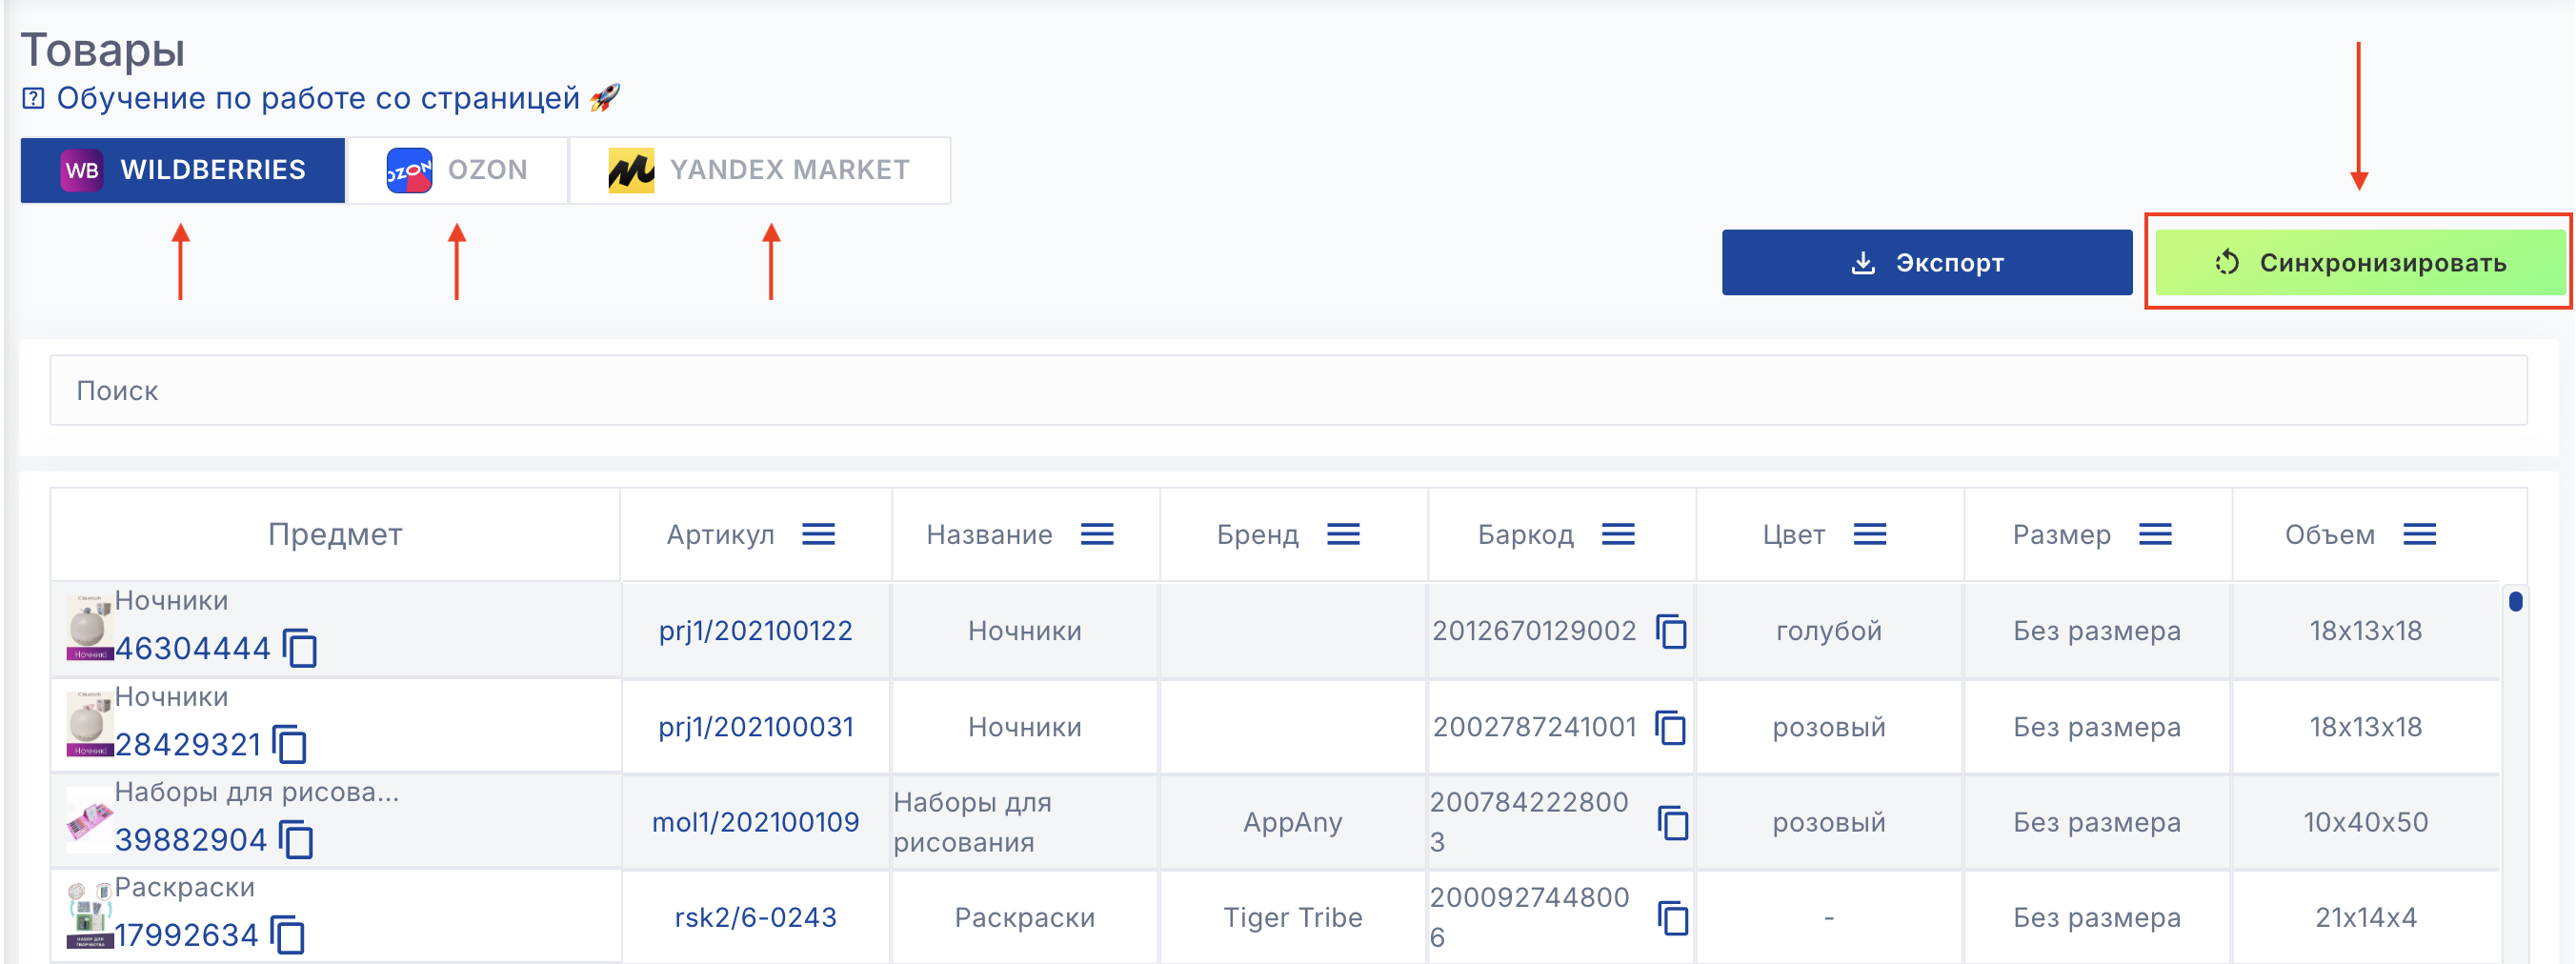Switch to the YANDEX MARKET tab

tap(760, 170)
